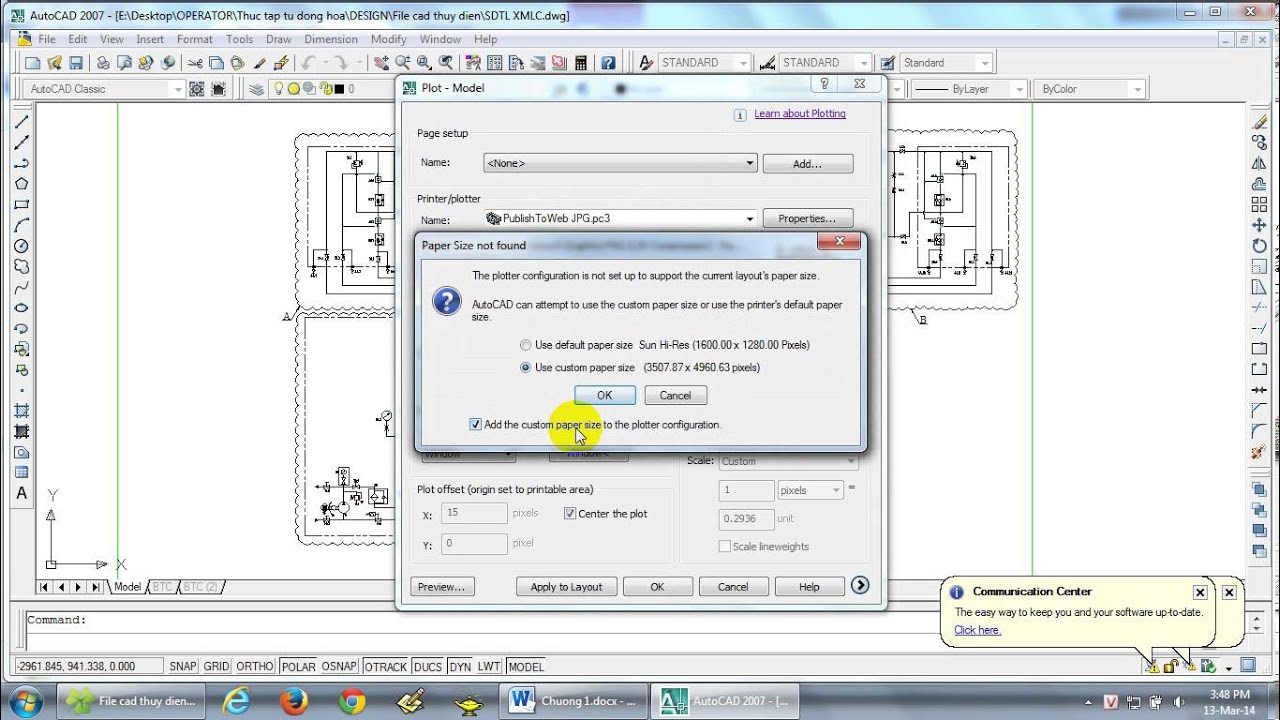Image resolution: width=1280 pixels, height=720 pixels.
Task: Open QuickCalc calculator icon
Action: [581, 62]
